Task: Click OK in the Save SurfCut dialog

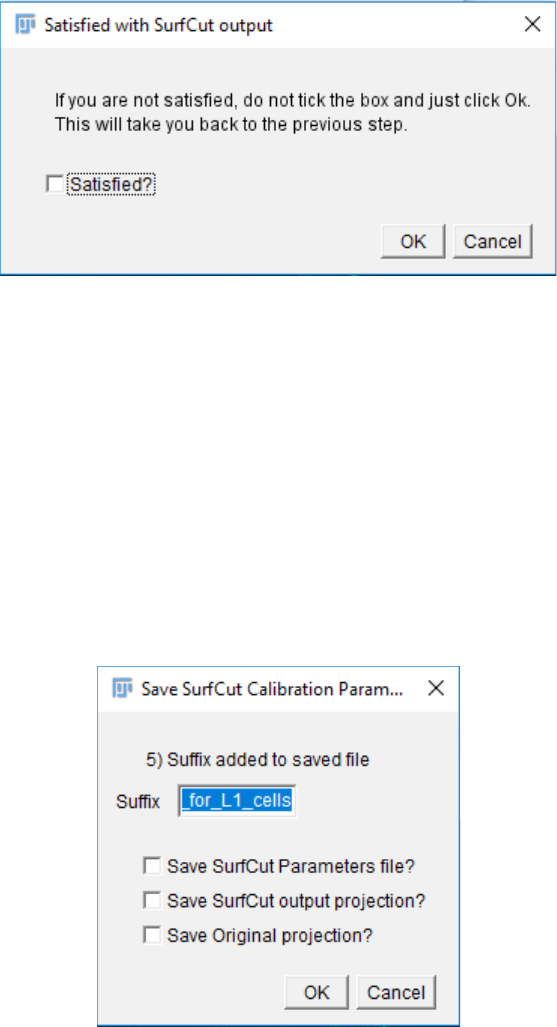Action: point(317,992)
